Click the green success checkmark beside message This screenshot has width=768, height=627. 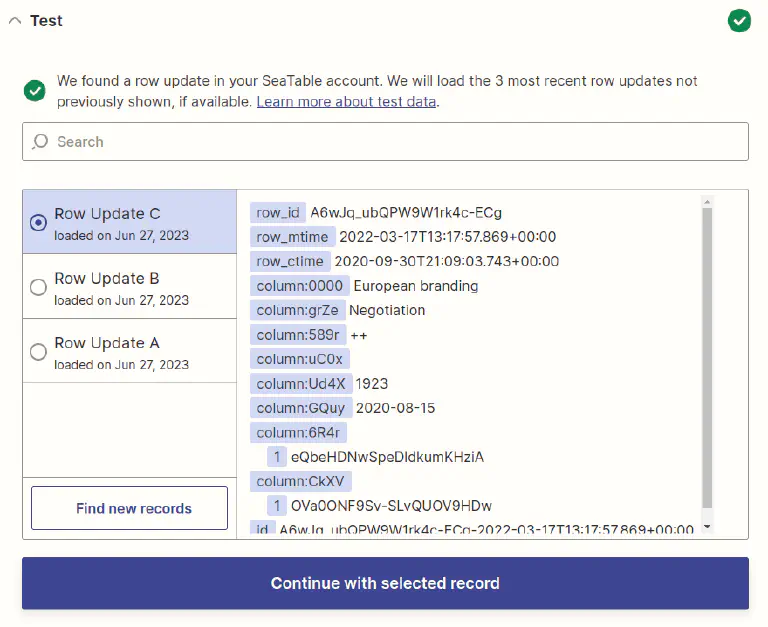(x=35, y=91)
